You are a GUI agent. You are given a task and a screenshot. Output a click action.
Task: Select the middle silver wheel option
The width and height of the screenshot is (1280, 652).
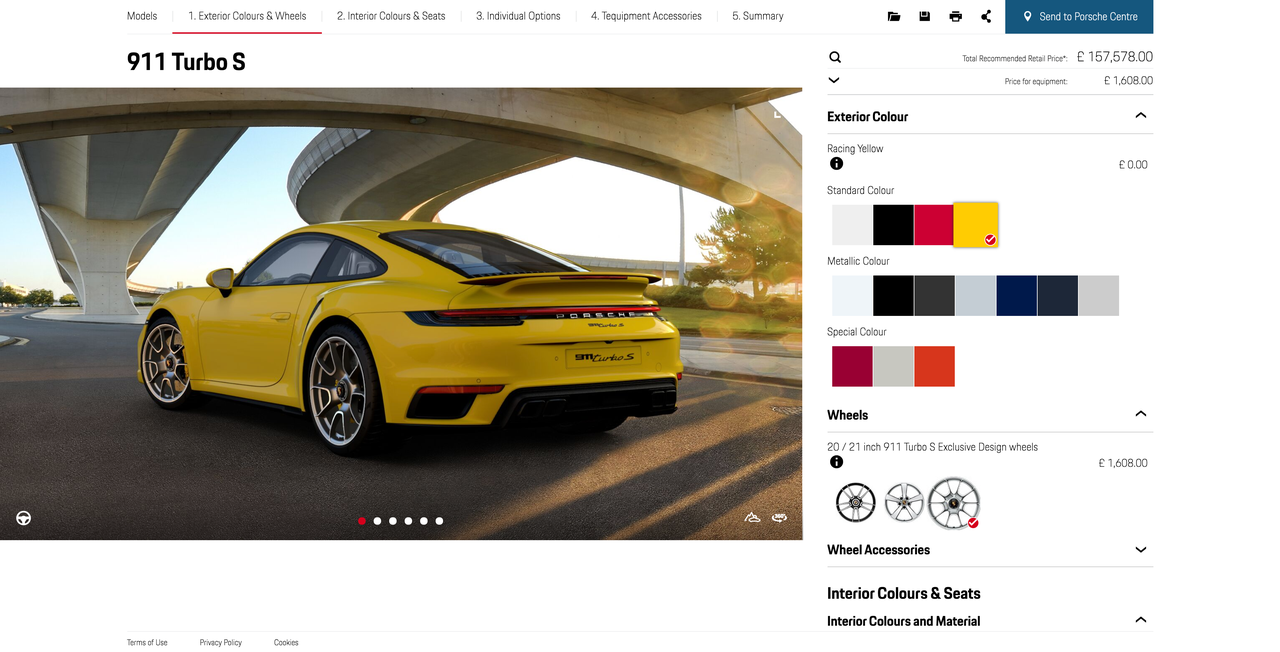click(904, 502)
